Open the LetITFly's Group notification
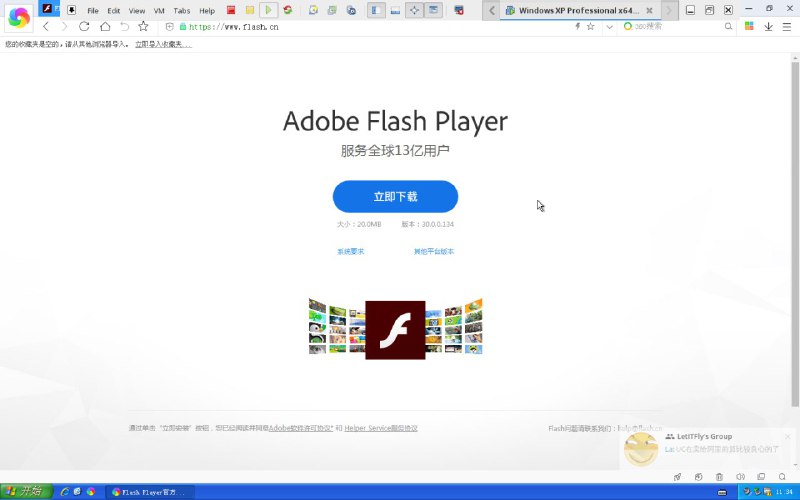Screen dimensions: 800x500 tap(708, 448)
